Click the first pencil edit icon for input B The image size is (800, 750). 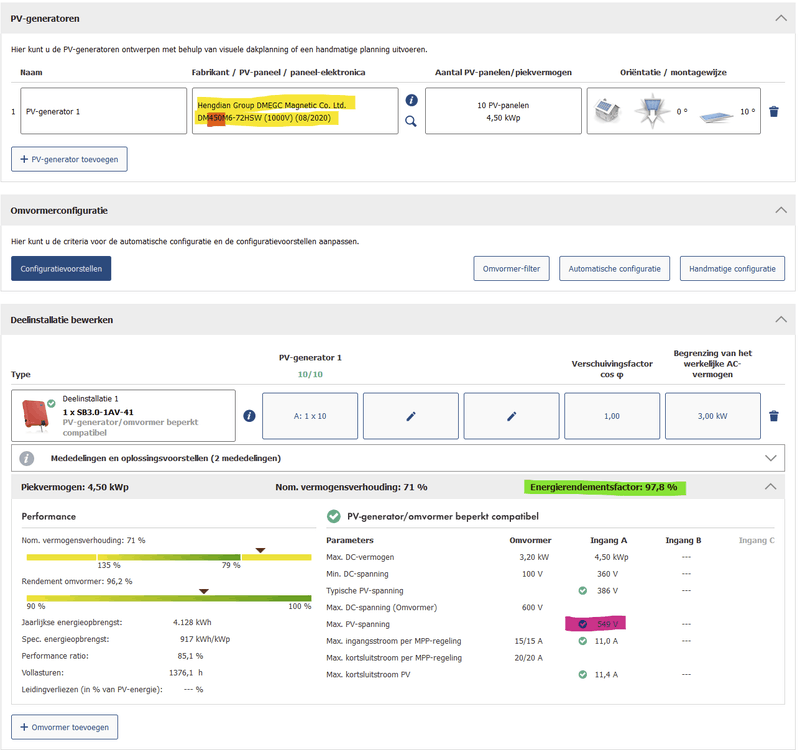coord(410,416)
